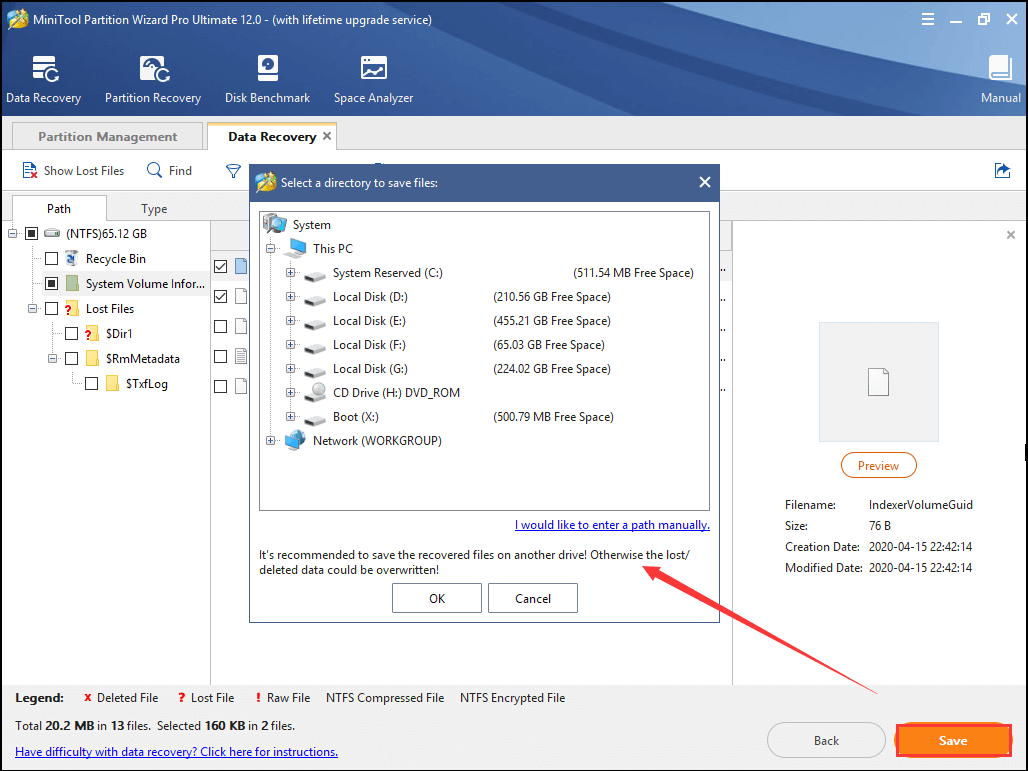Screen dimensions: 1028x771
Task: Collapse the This PC node
Action: [271, 249]
